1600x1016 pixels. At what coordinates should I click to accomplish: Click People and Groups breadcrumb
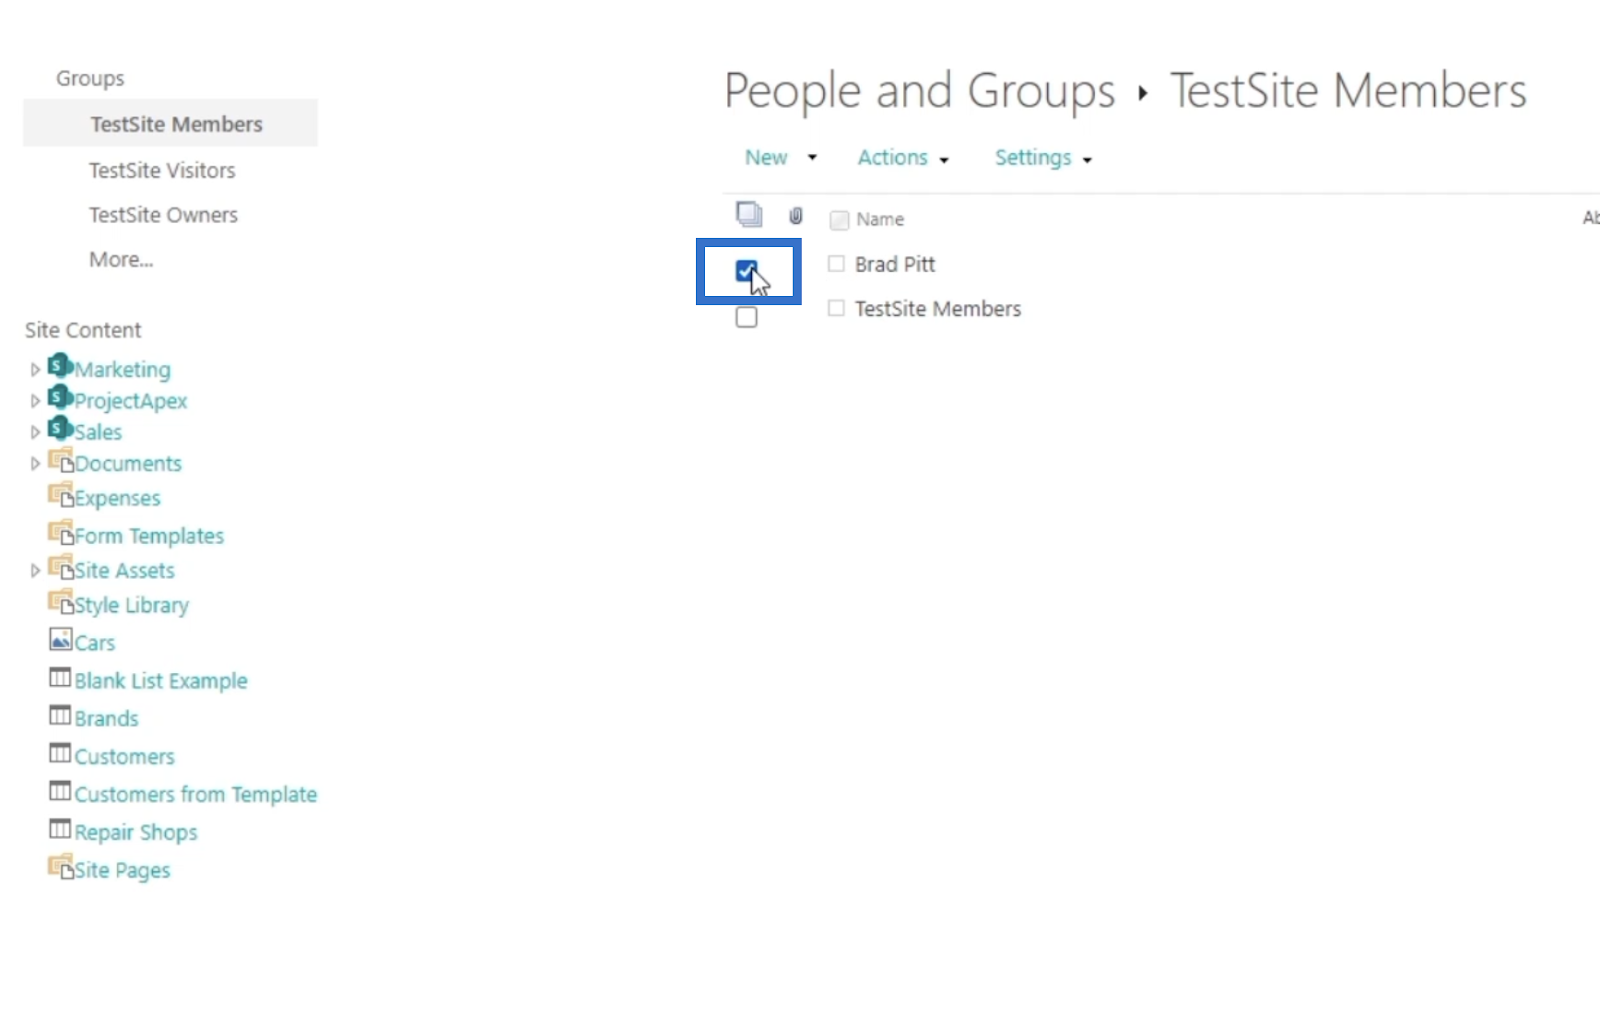pos(919,91)
